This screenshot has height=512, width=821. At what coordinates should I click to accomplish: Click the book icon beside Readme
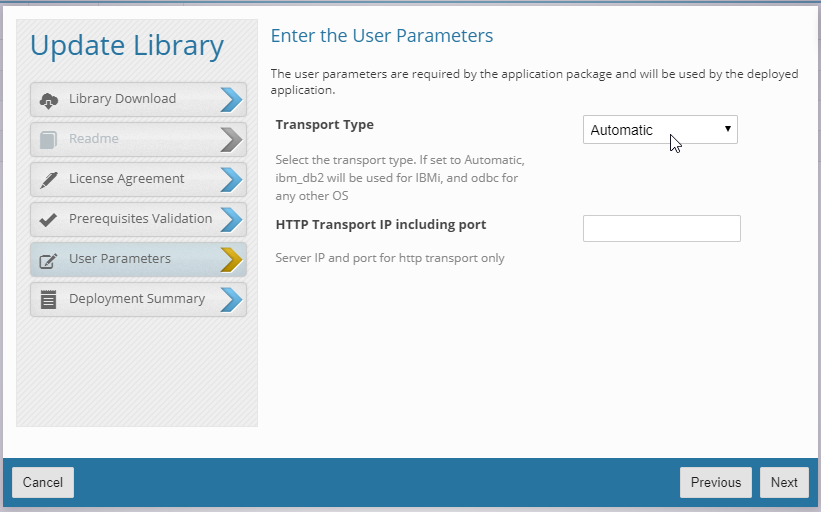48,139
